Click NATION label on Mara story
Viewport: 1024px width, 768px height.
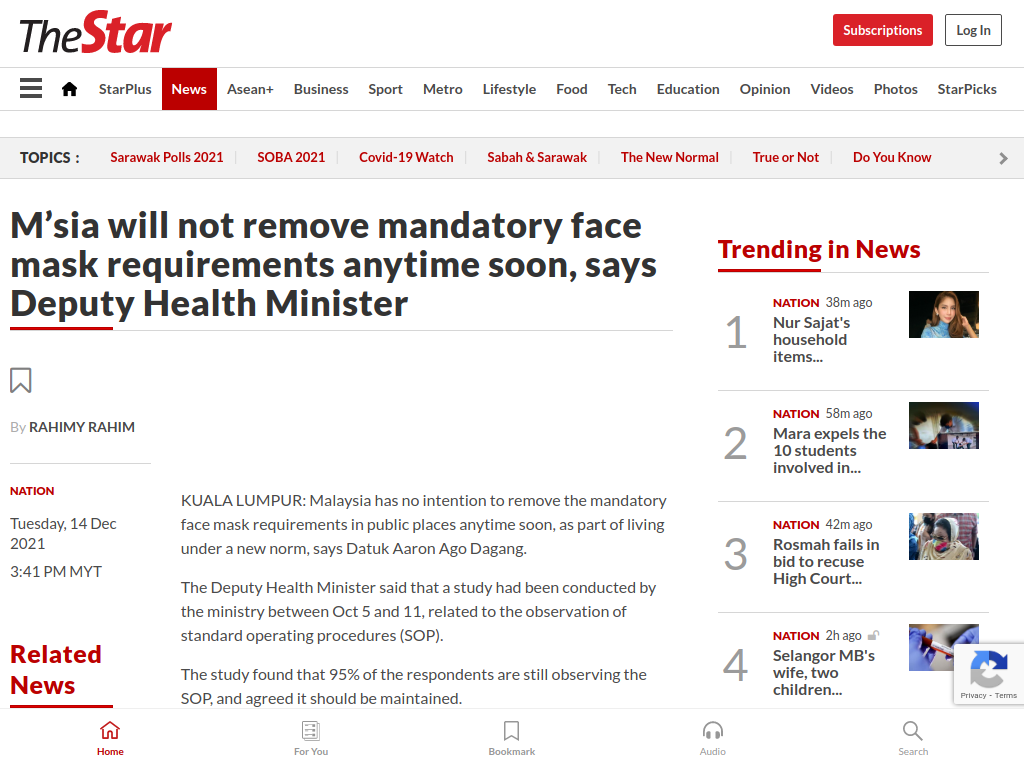(x=795, y=414)
